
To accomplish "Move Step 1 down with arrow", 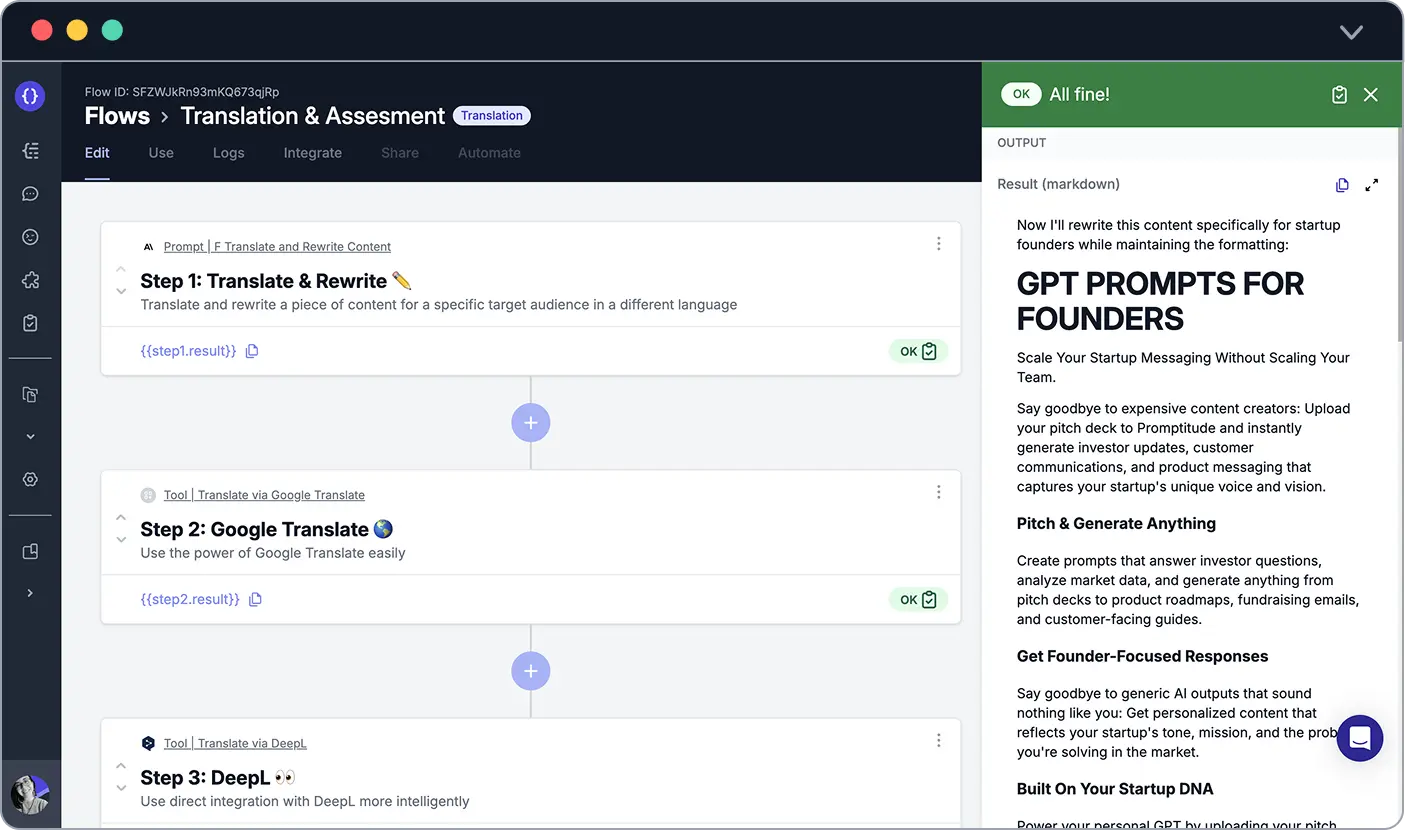I will 121,292.
